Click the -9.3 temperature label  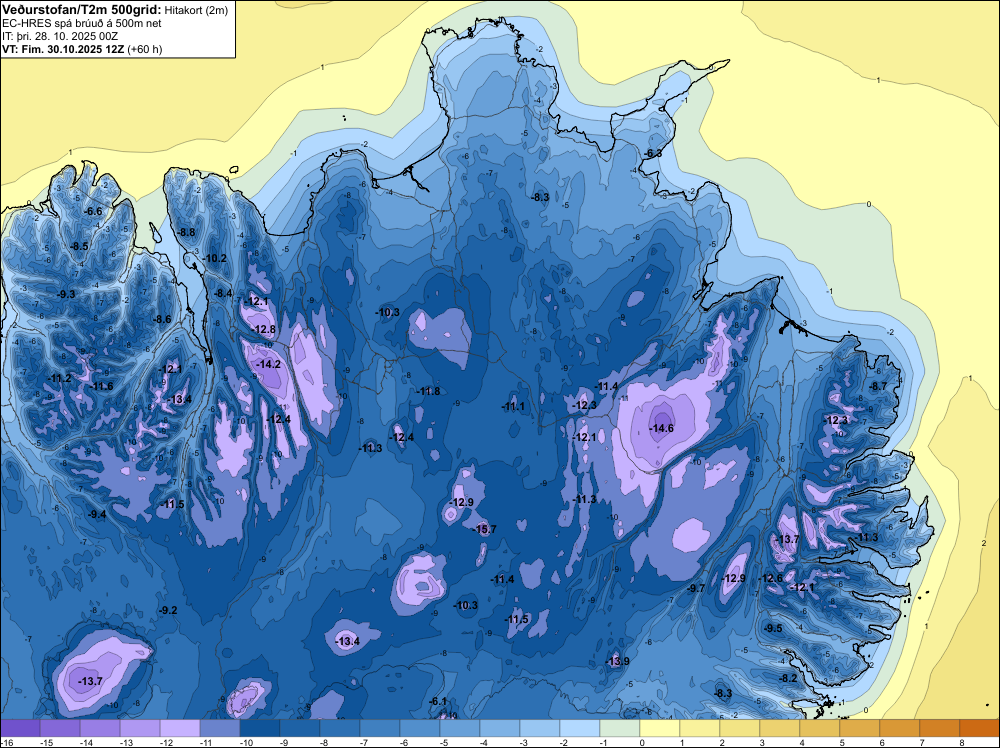[x=66, y=294]
